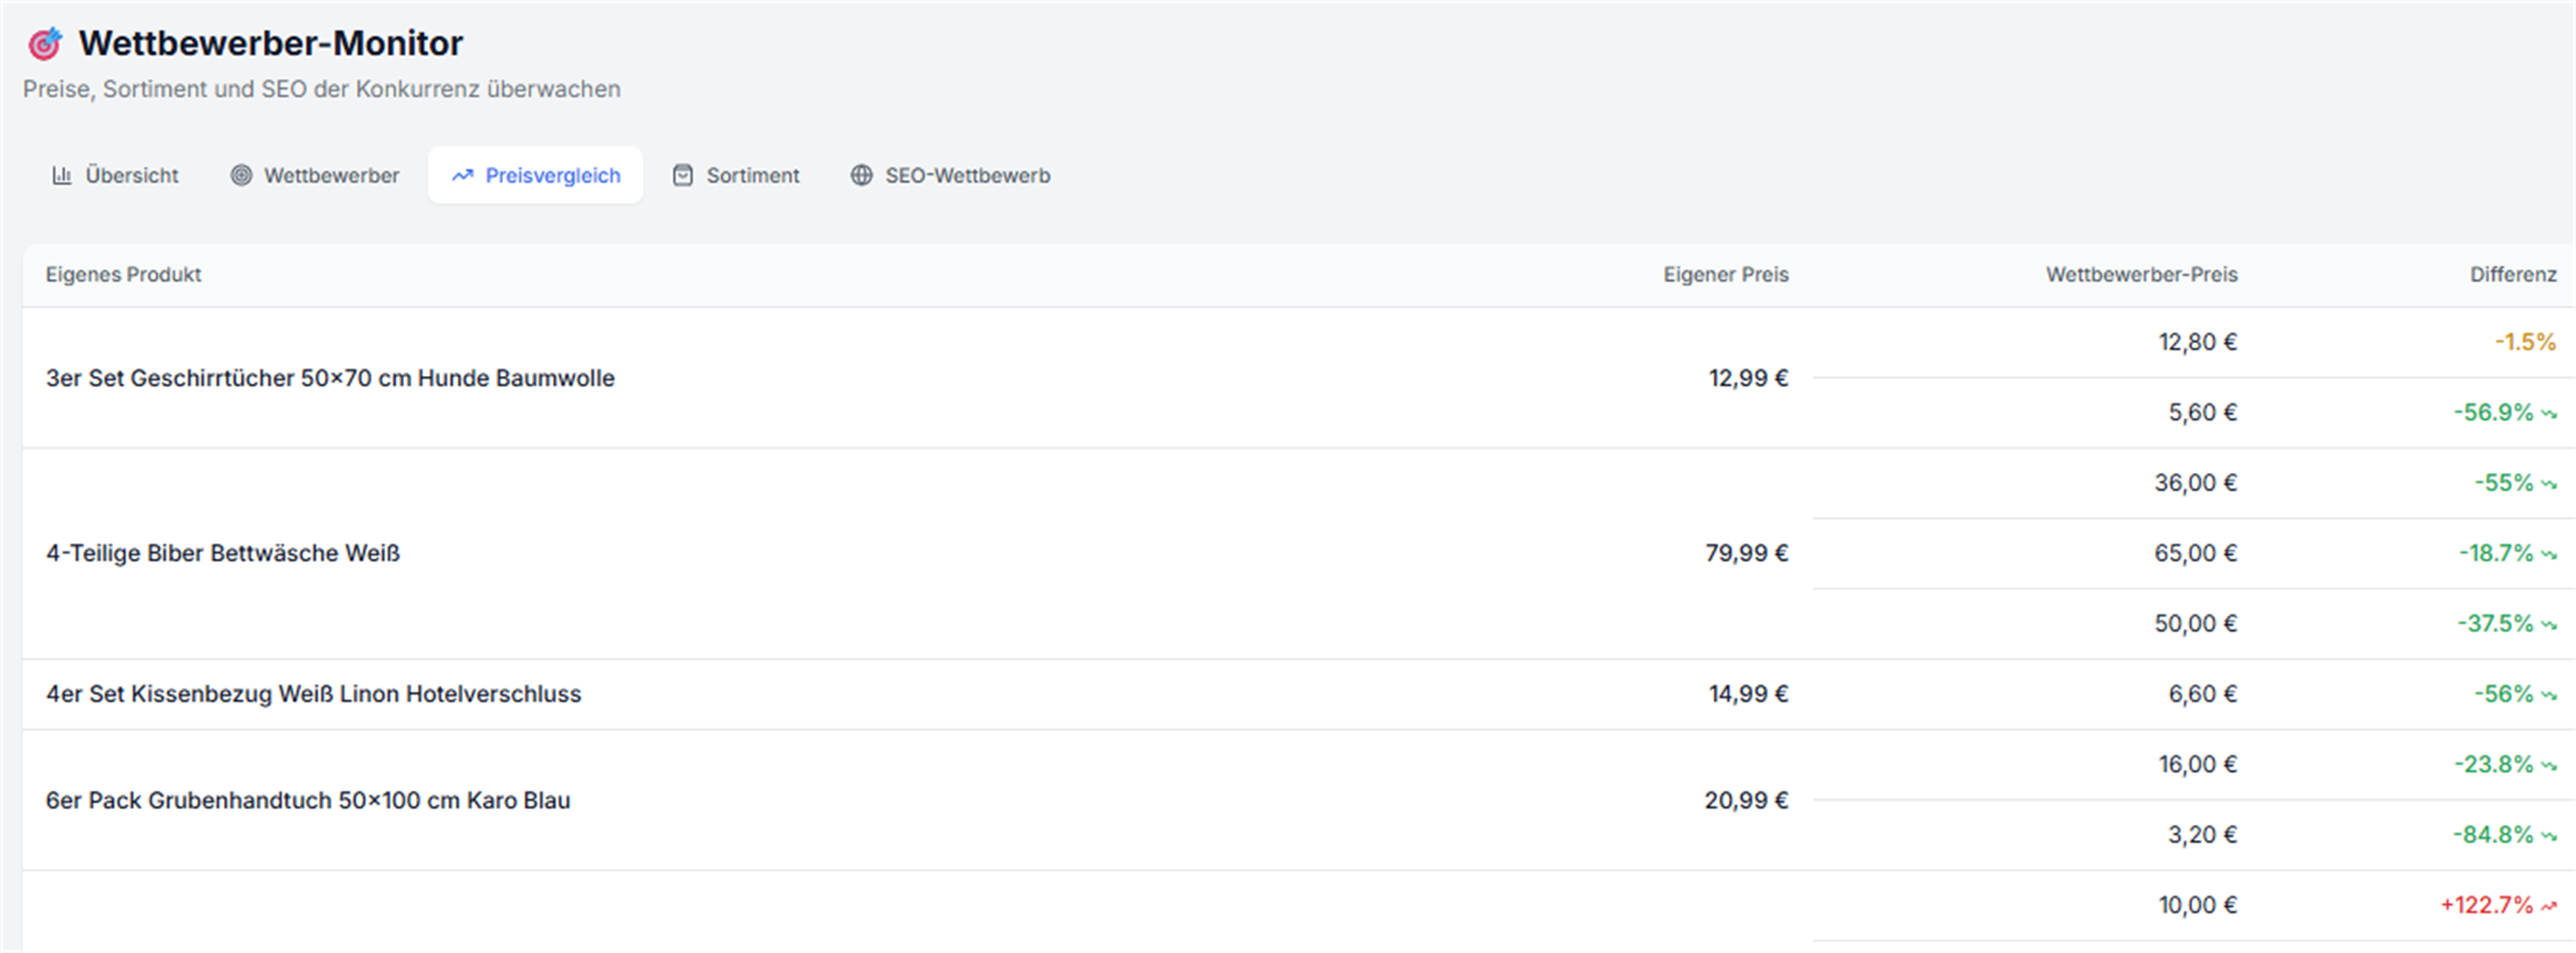Screen dimensions: 2576x953
Task: Open the Übersicht tab
Action: click(131, 176)
